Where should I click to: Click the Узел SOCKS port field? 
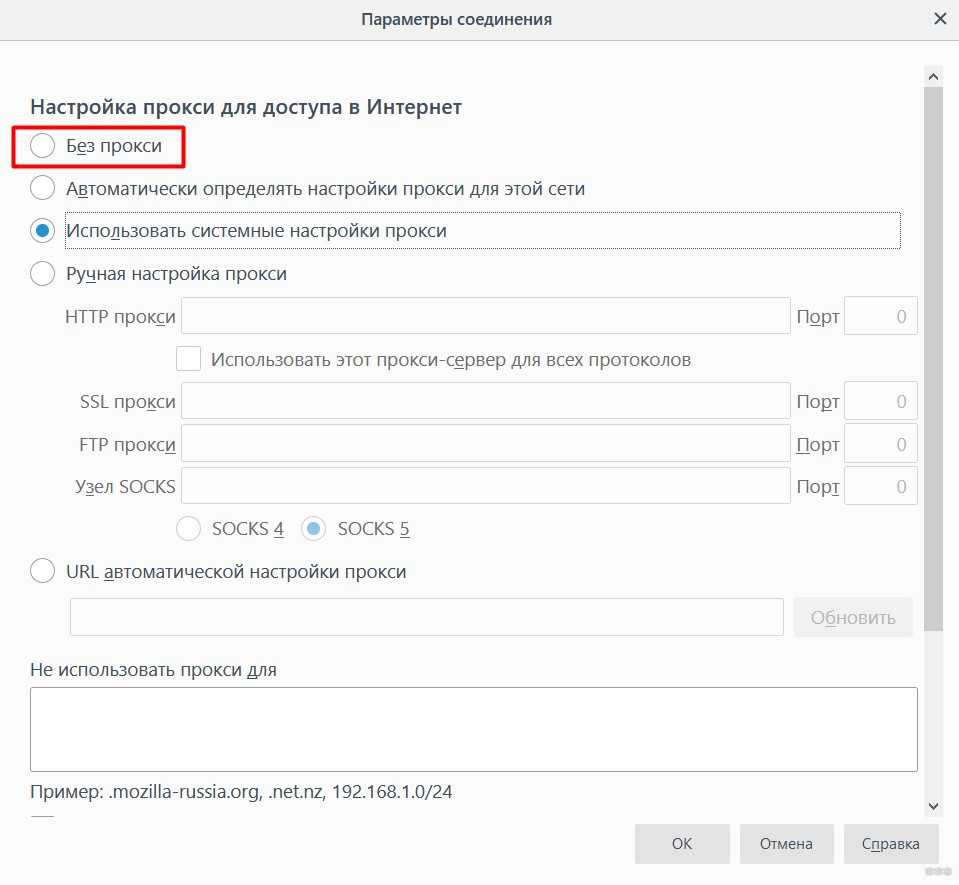(881, 486)
